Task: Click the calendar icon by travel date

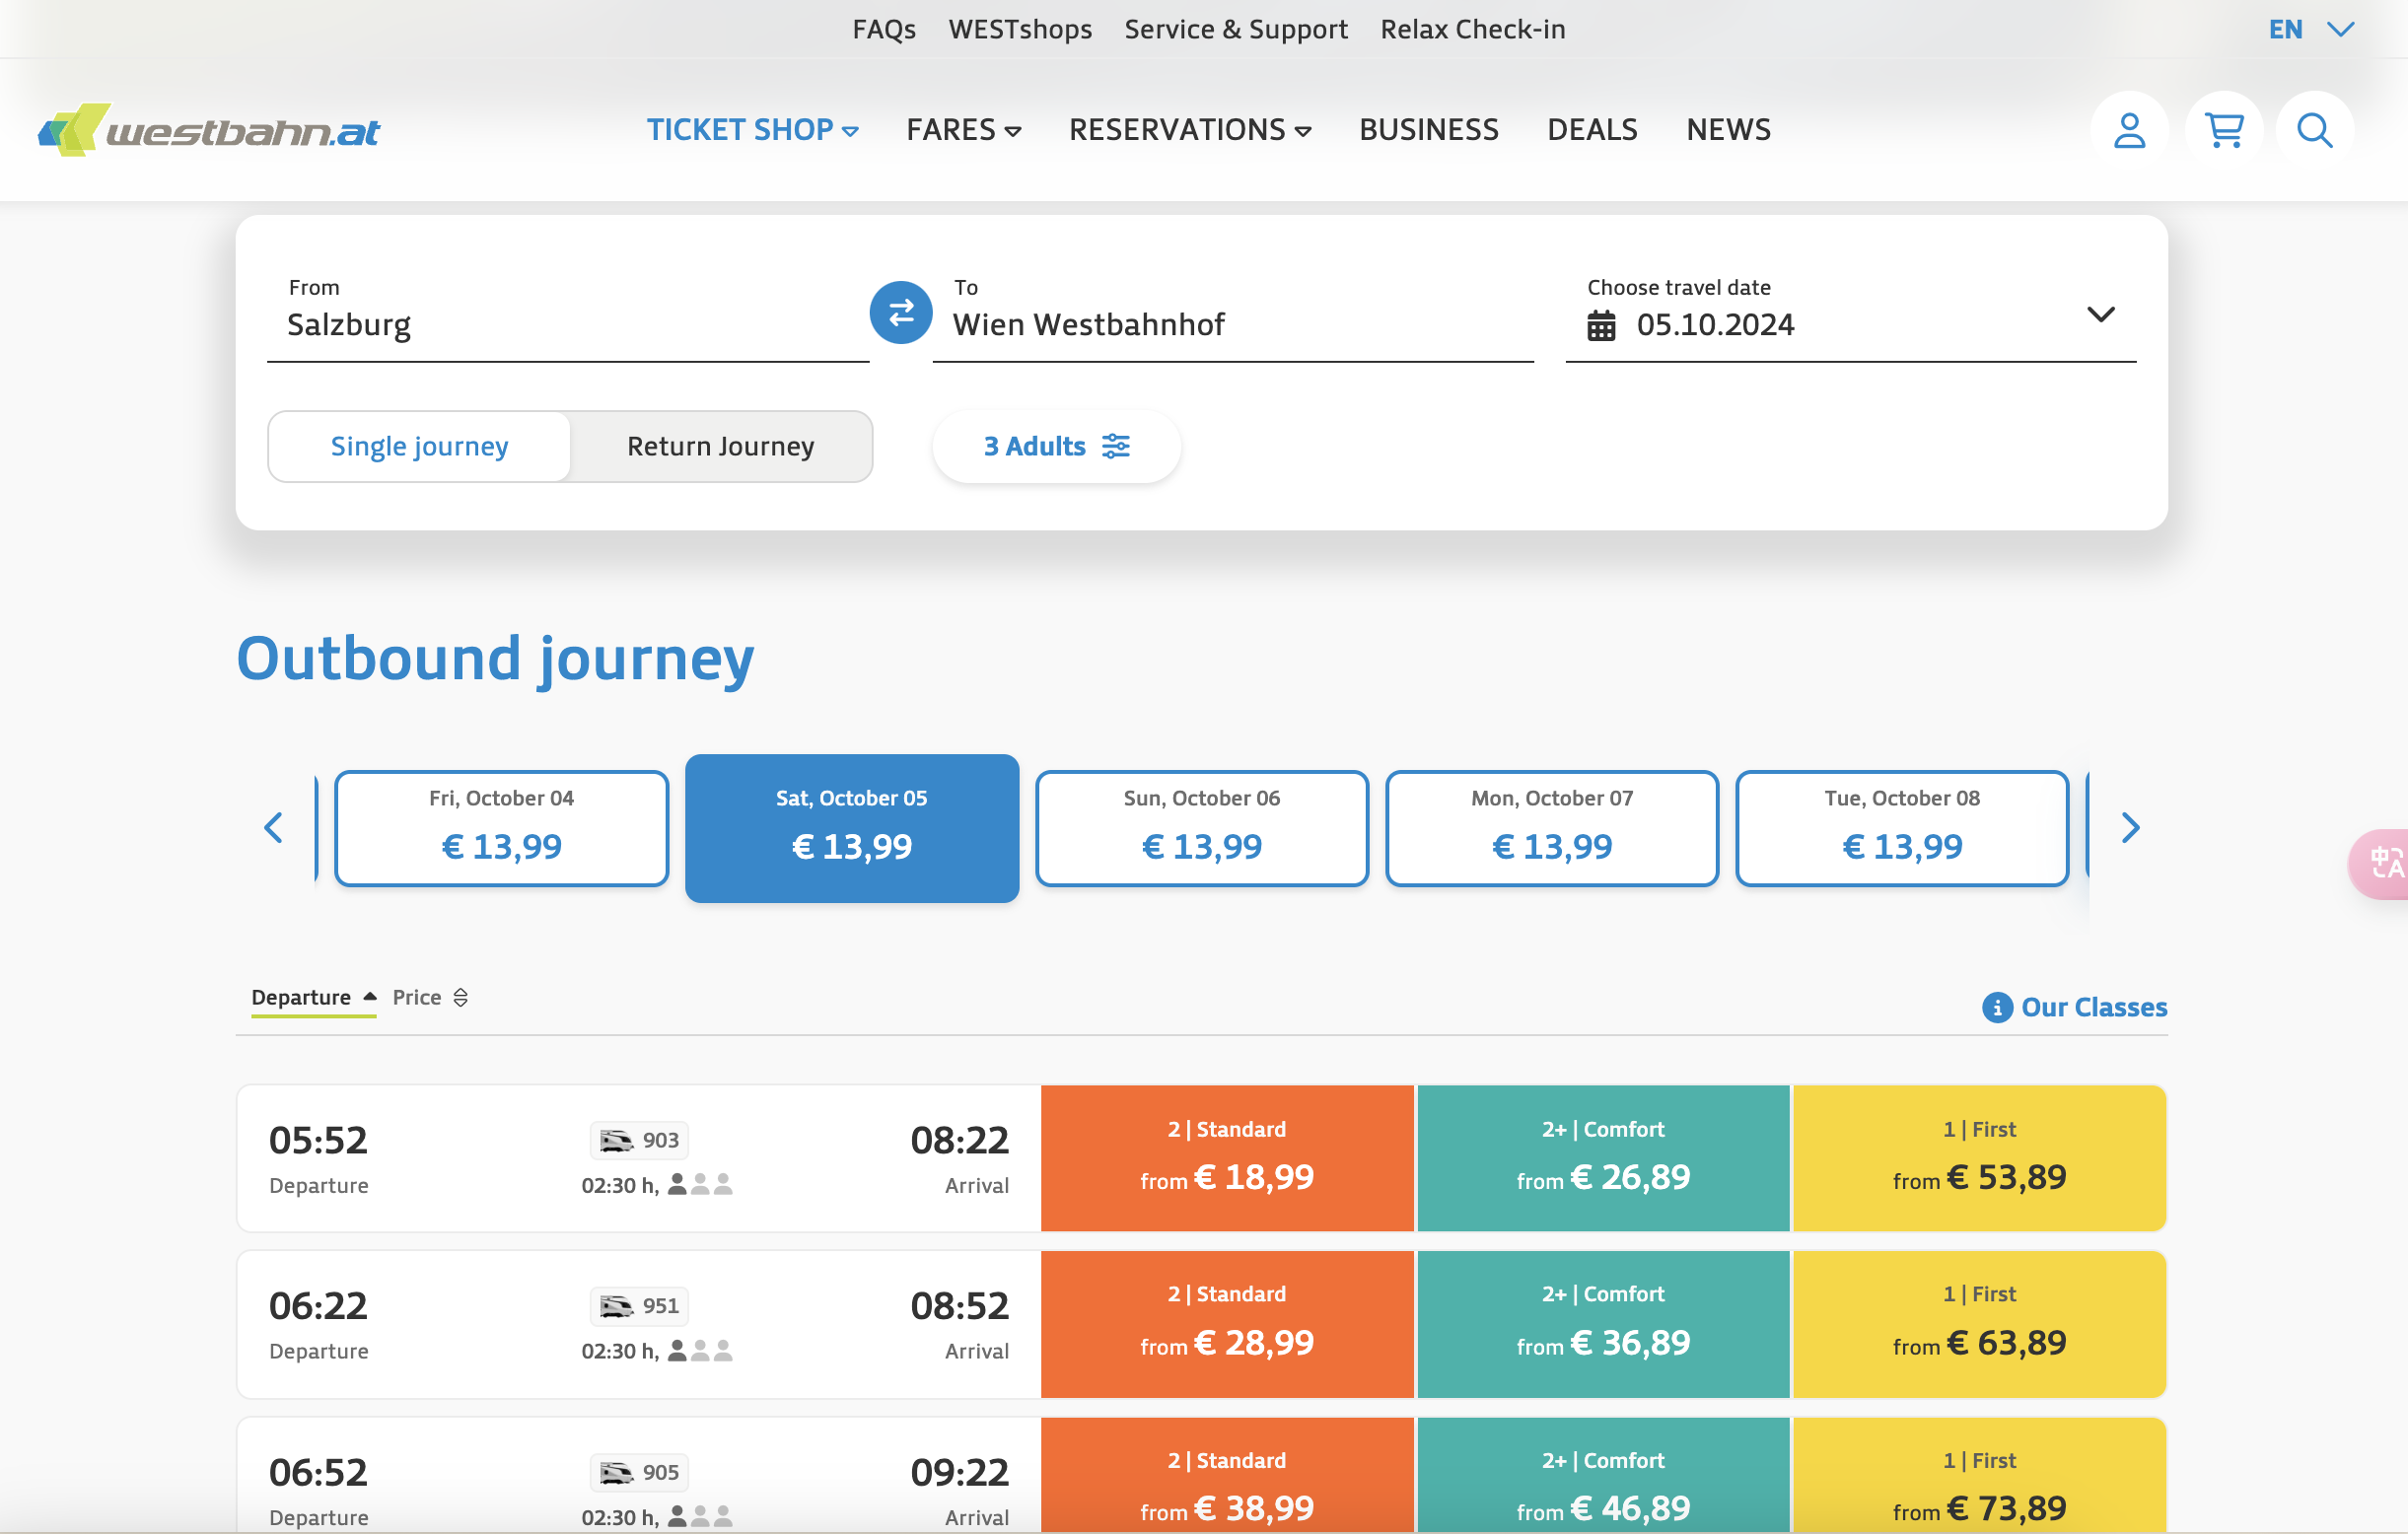Action: click(1601, 325)
